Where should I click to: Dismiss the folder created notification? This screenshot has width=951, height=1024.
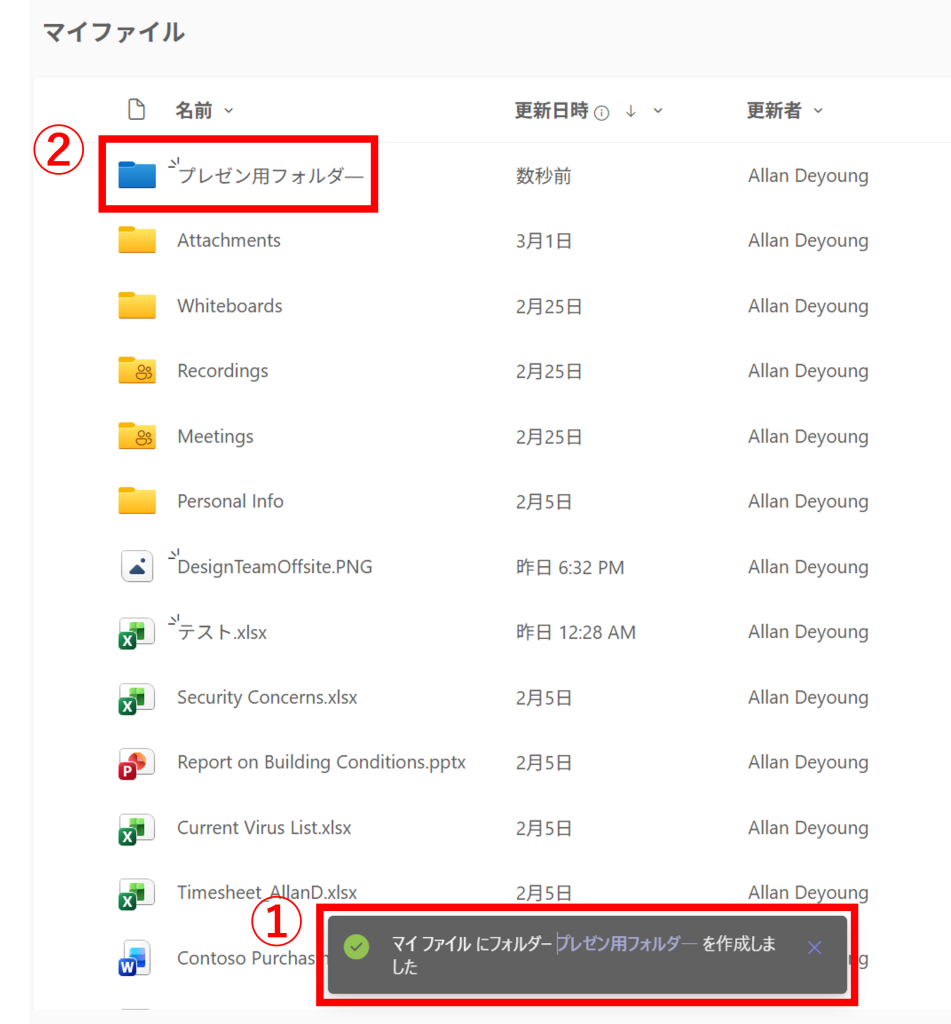click(x=814, y=947)
